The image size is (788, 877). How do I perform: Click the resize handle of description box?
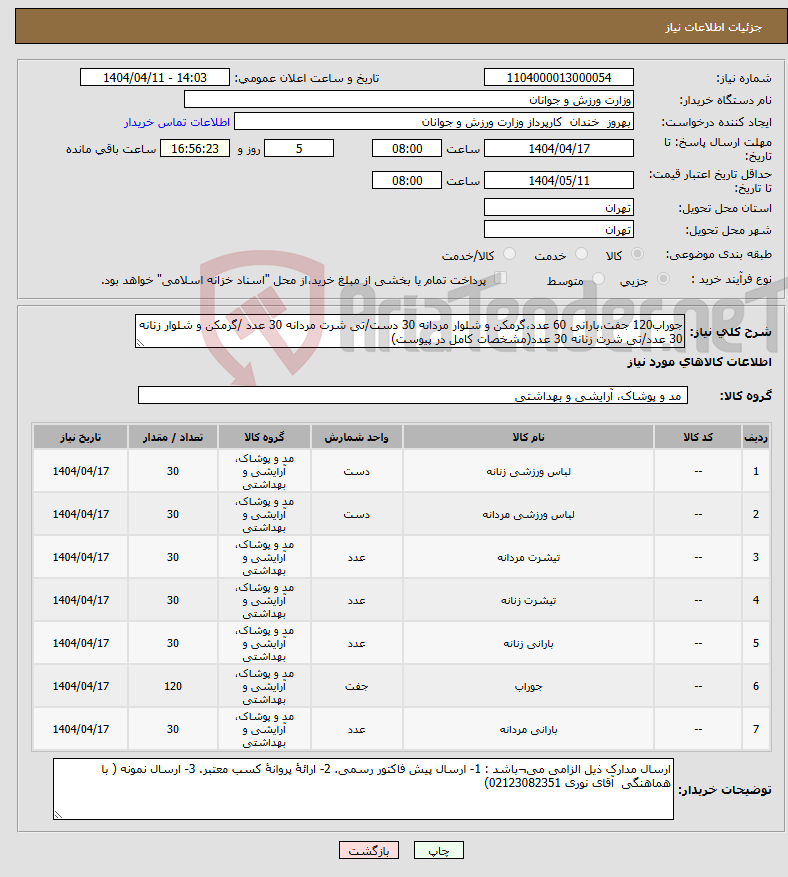point(140,343)
